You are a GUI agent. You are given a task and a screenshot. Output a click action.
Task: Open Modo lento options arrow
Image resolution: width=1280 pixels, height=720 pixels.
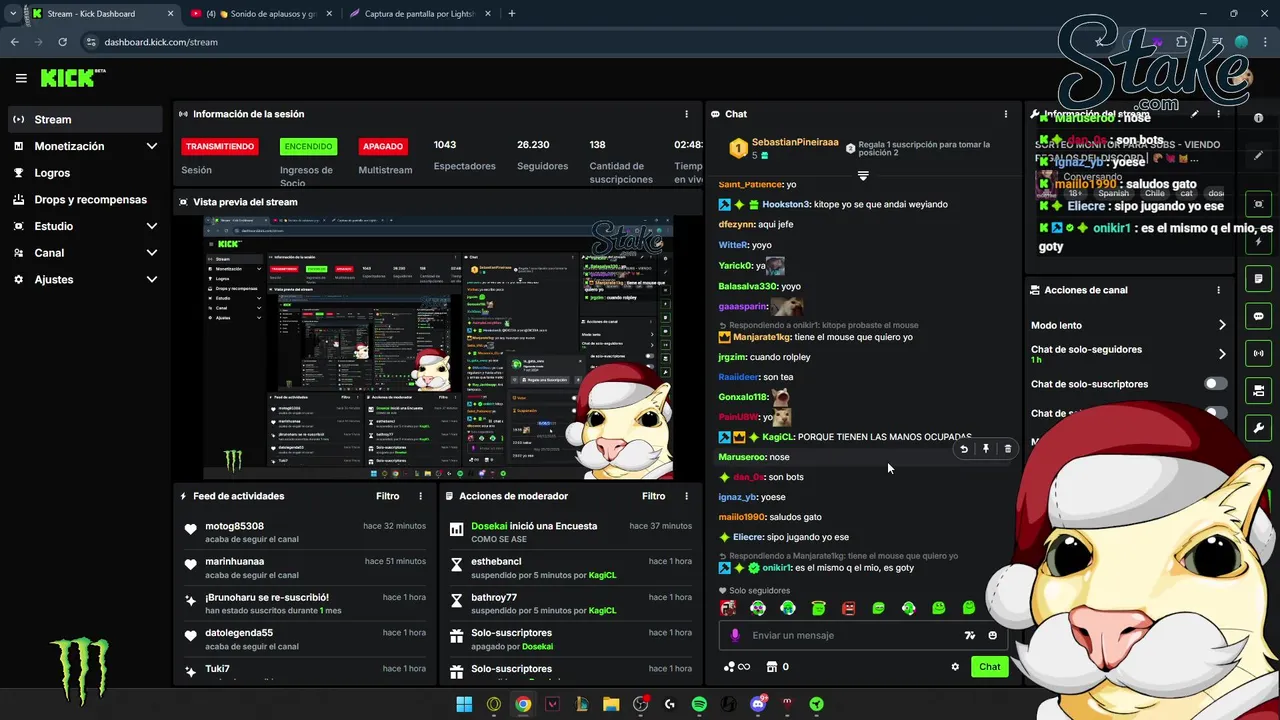pyautogui.click(x=1221, y=325)
